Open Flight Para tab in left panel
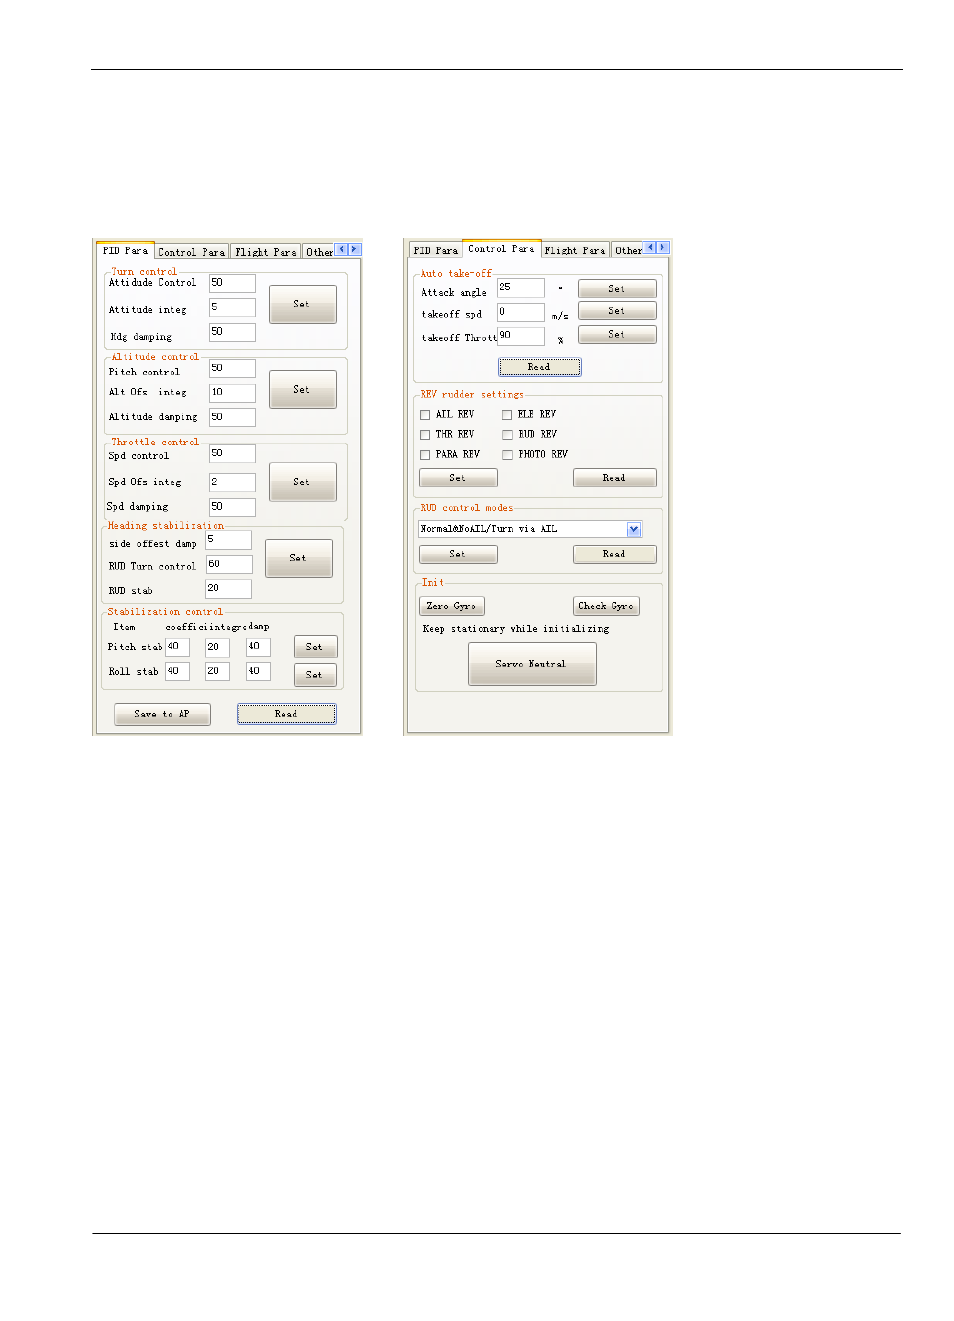 pos(265,252)
